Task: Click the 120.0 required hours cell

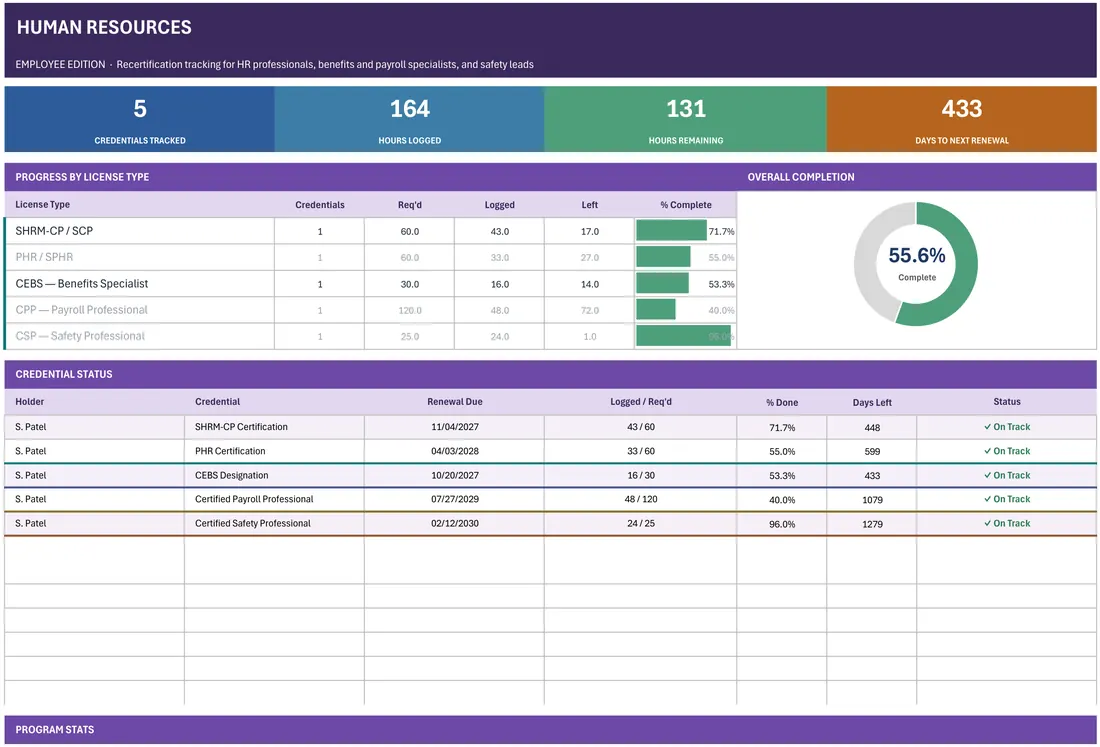Action: pos(410,310)
